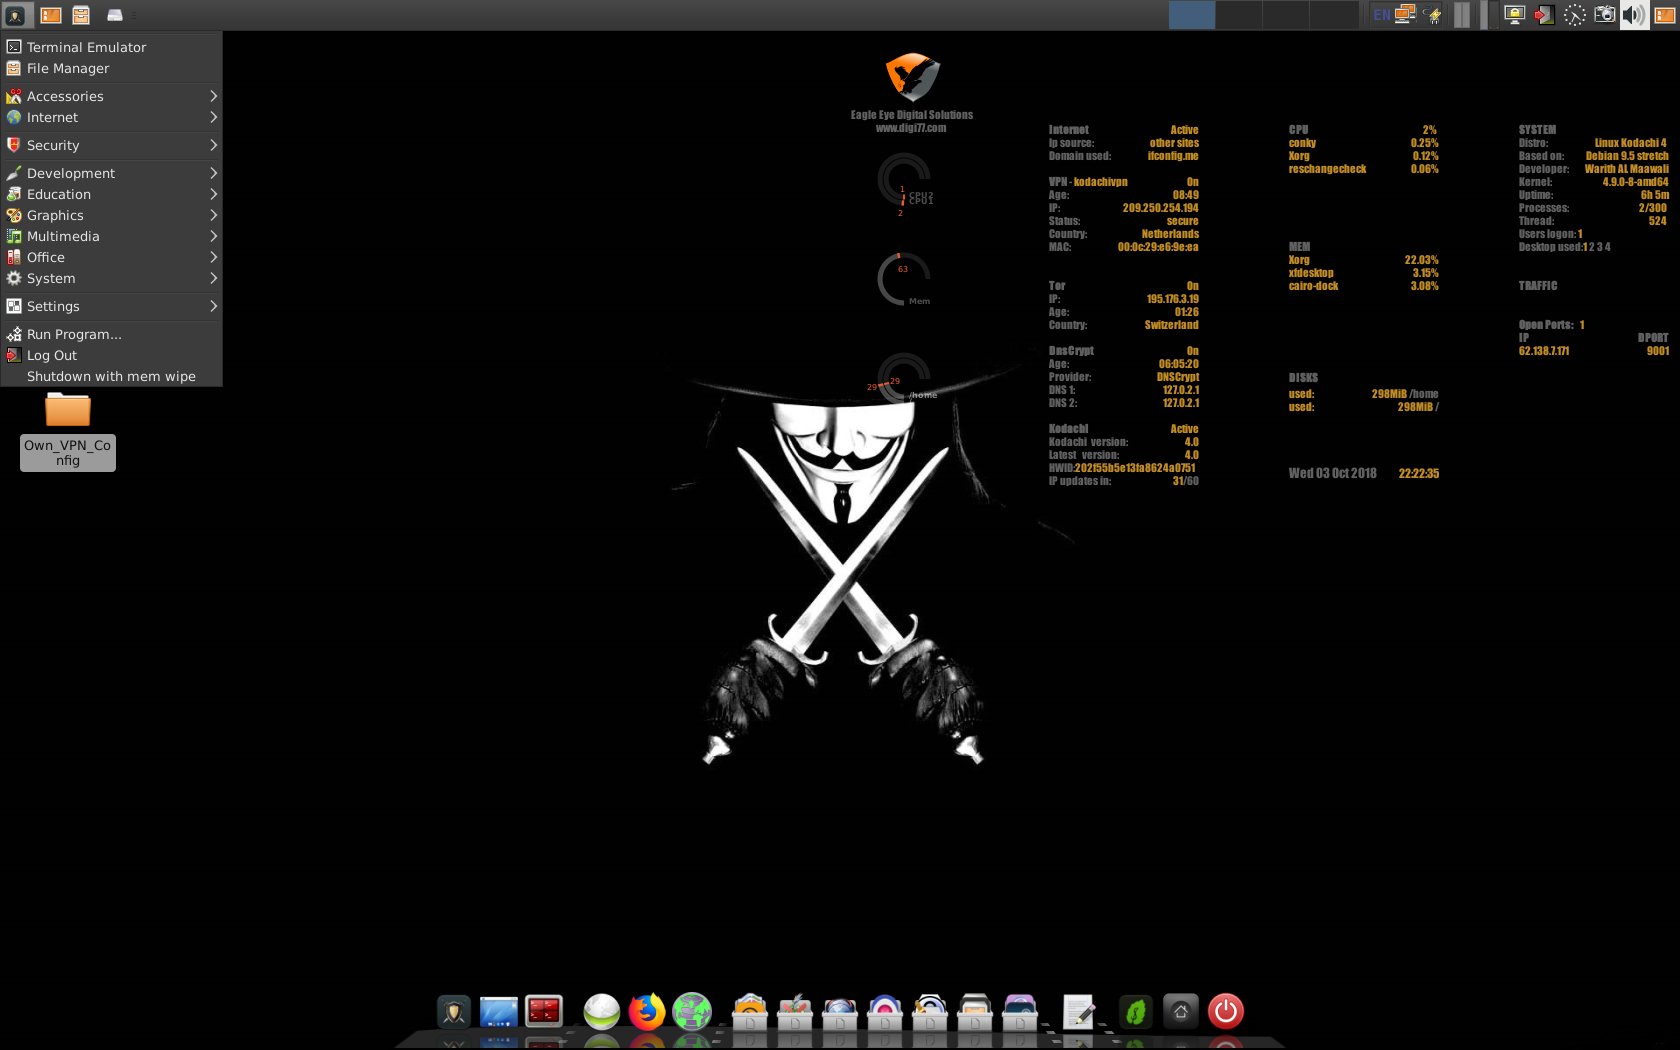The height and width of the screenshot is (1050, 1680).
Task: Open Firefox from the dock
Action: pos(647,1012)
